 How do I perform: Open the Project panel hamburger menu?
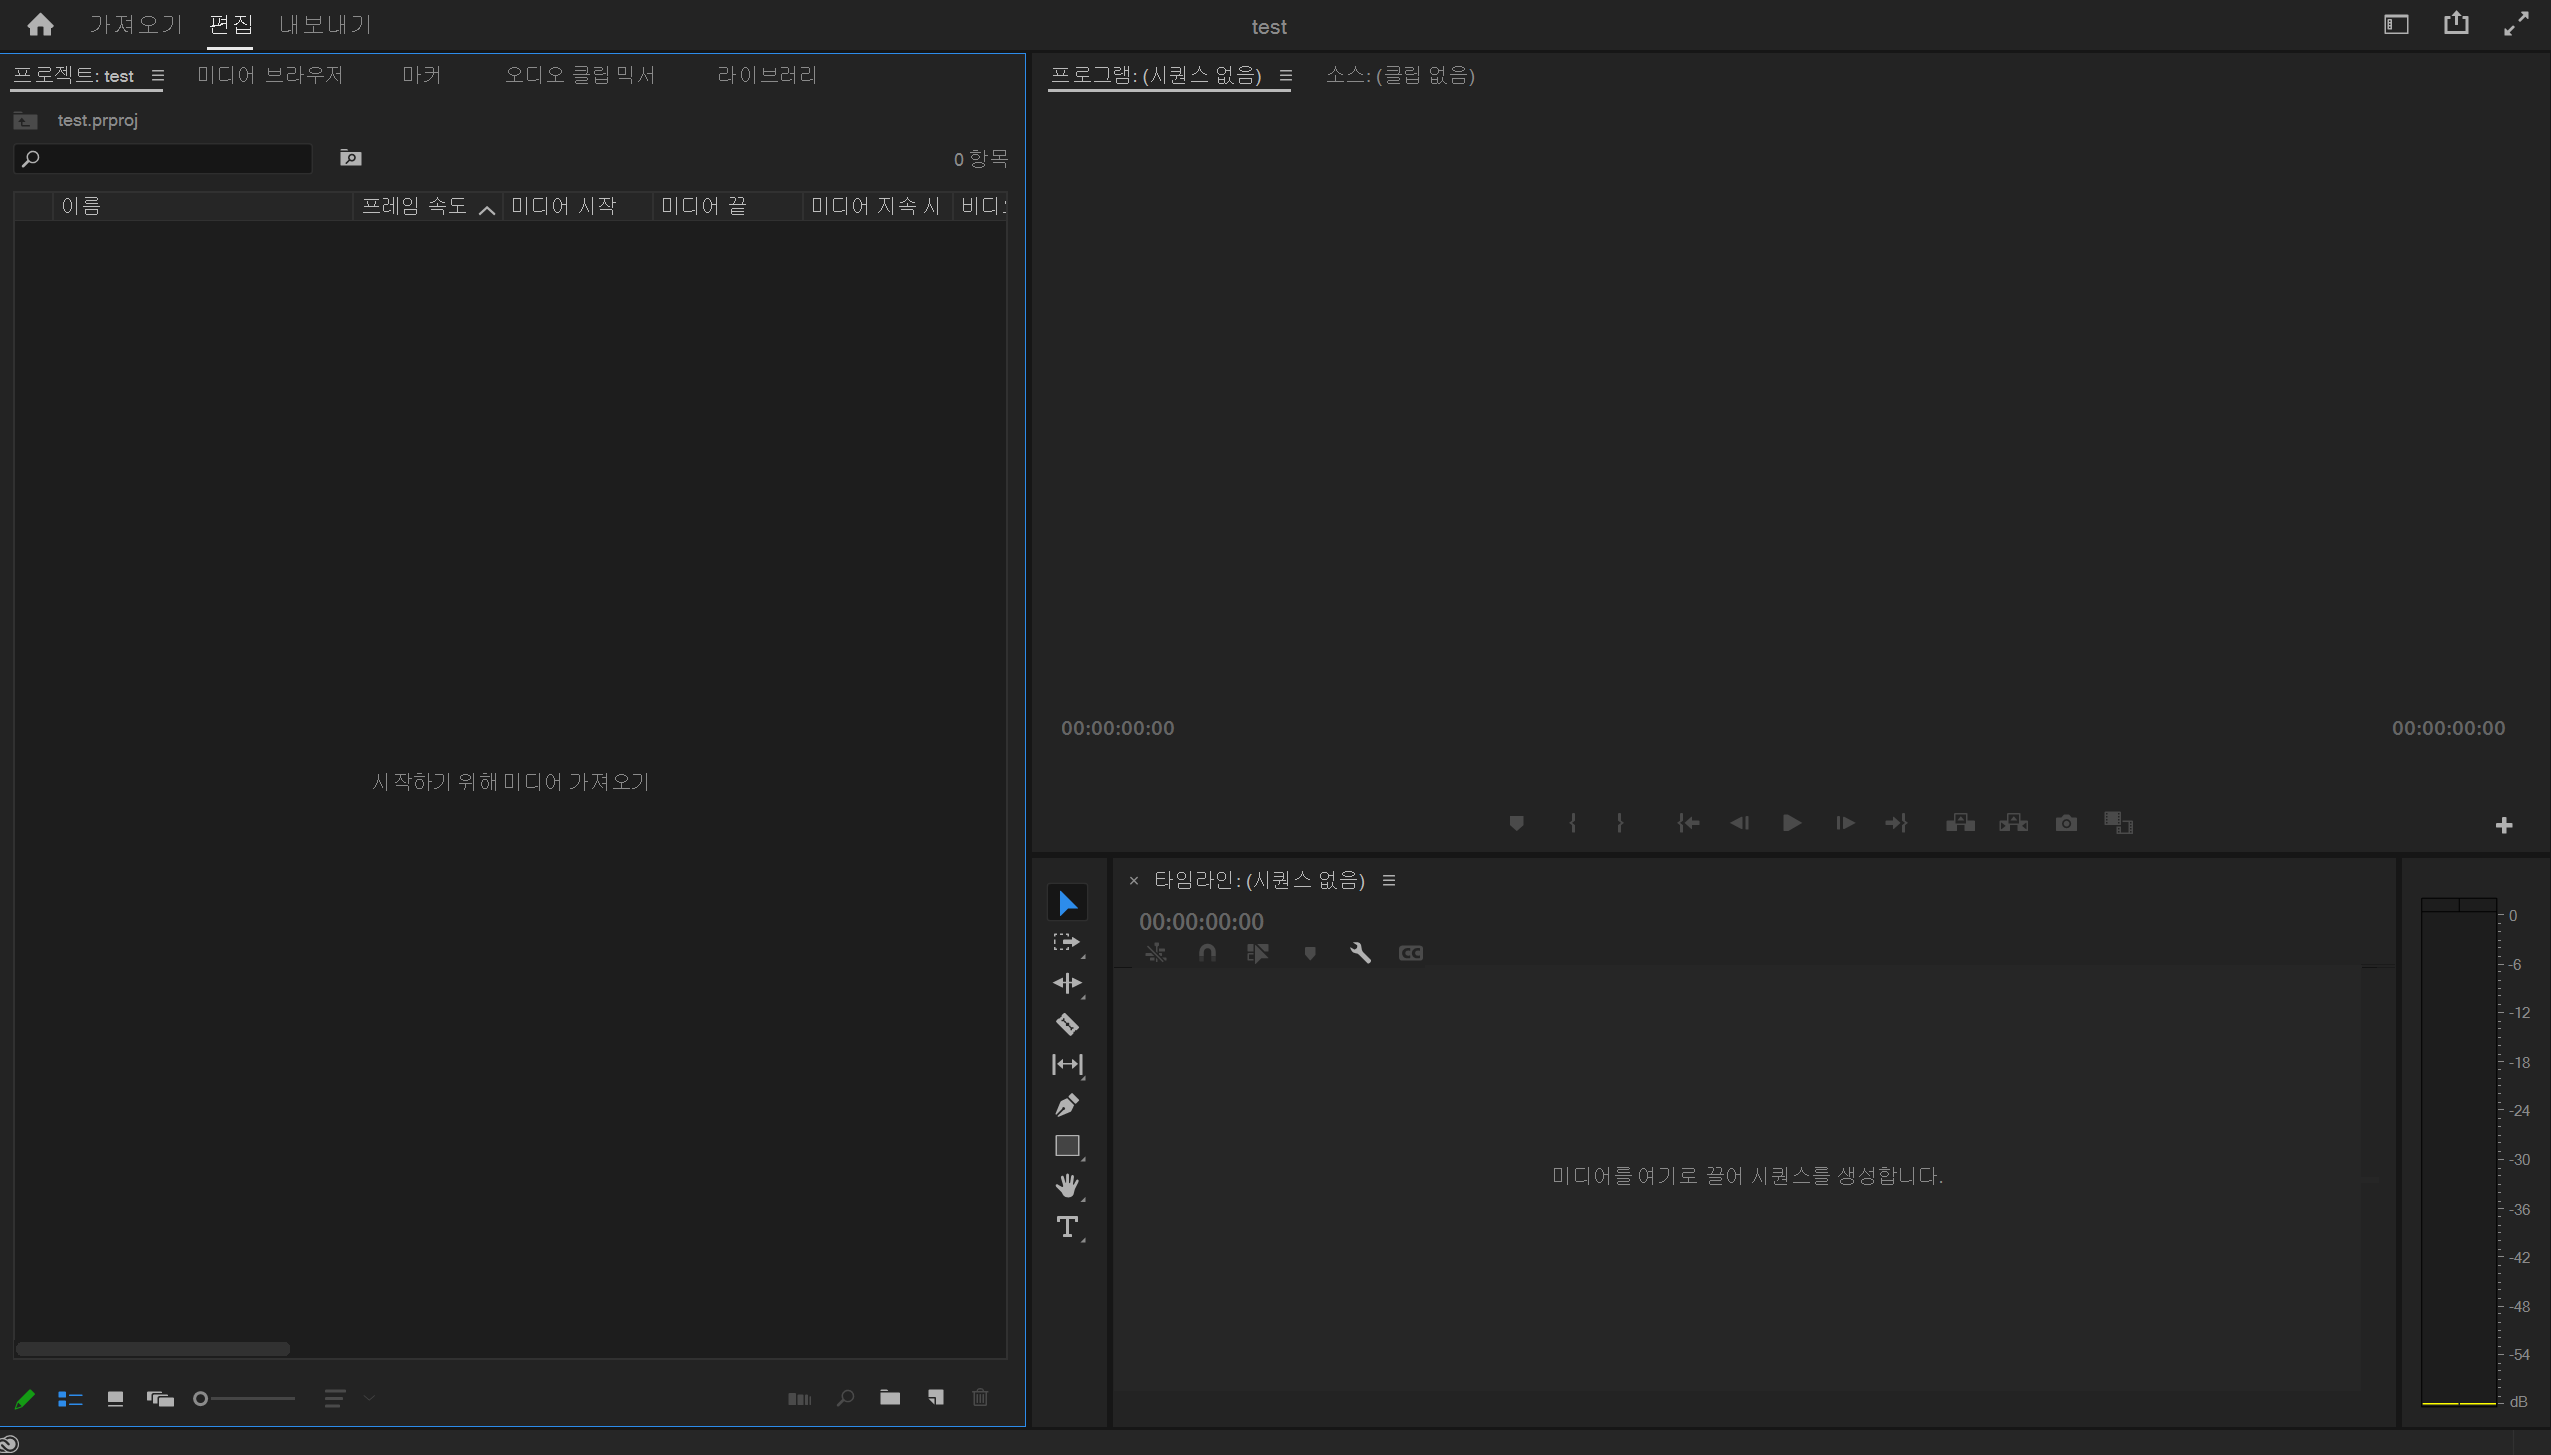(157, 76)
